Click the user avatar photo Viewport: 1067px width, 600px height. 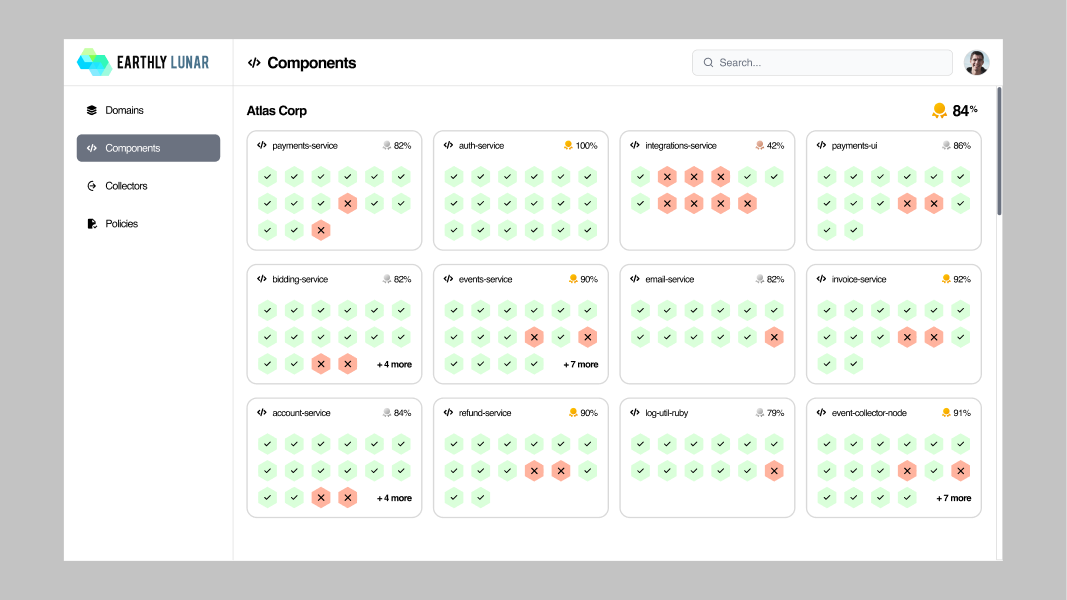[976, 63]
